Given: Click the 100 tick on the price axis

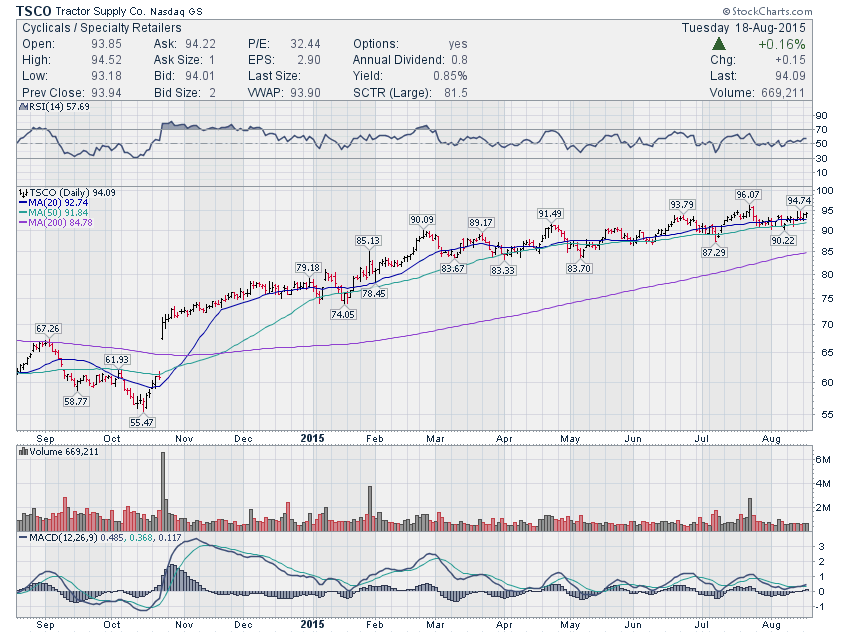Looking at the screenshot, I should pos(825,190).
